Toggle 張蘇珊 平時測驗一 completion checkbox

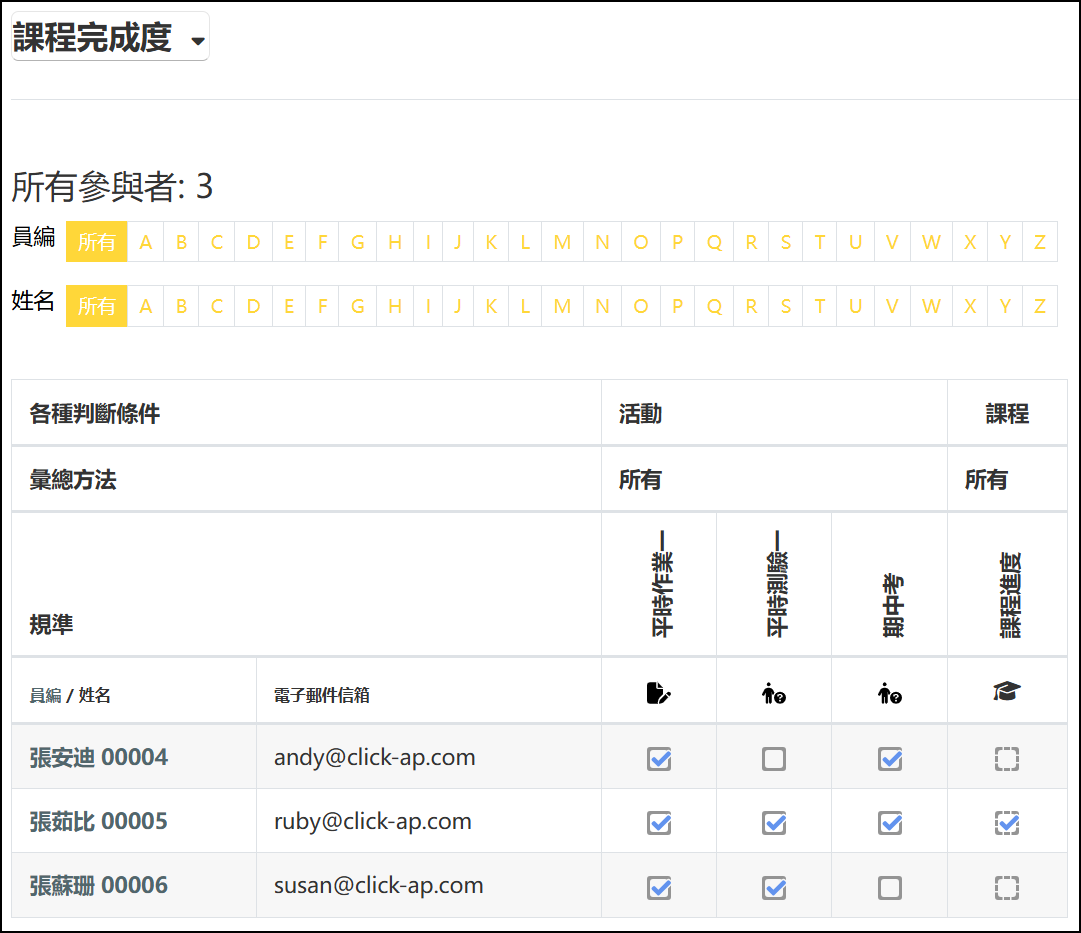pos(774,887)
